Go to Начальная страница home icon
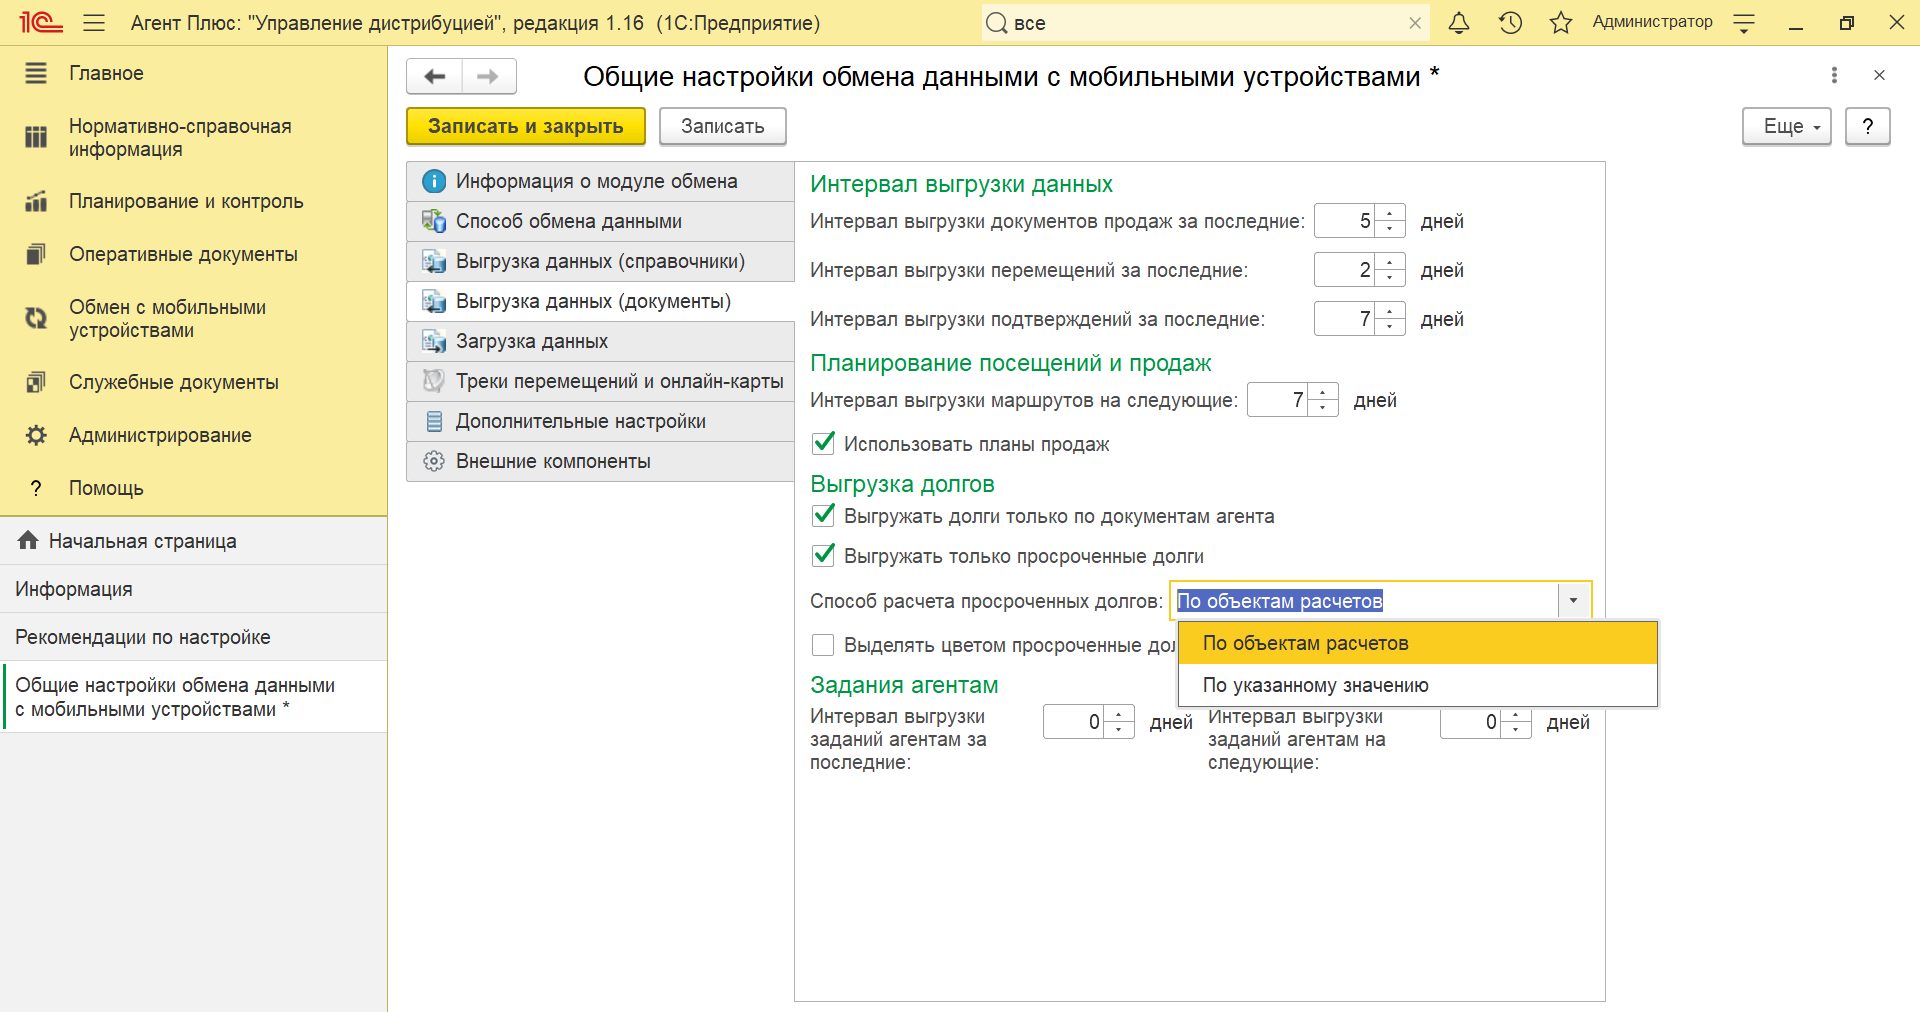This screenshot has height=1012, width=1920. (28, 541)
